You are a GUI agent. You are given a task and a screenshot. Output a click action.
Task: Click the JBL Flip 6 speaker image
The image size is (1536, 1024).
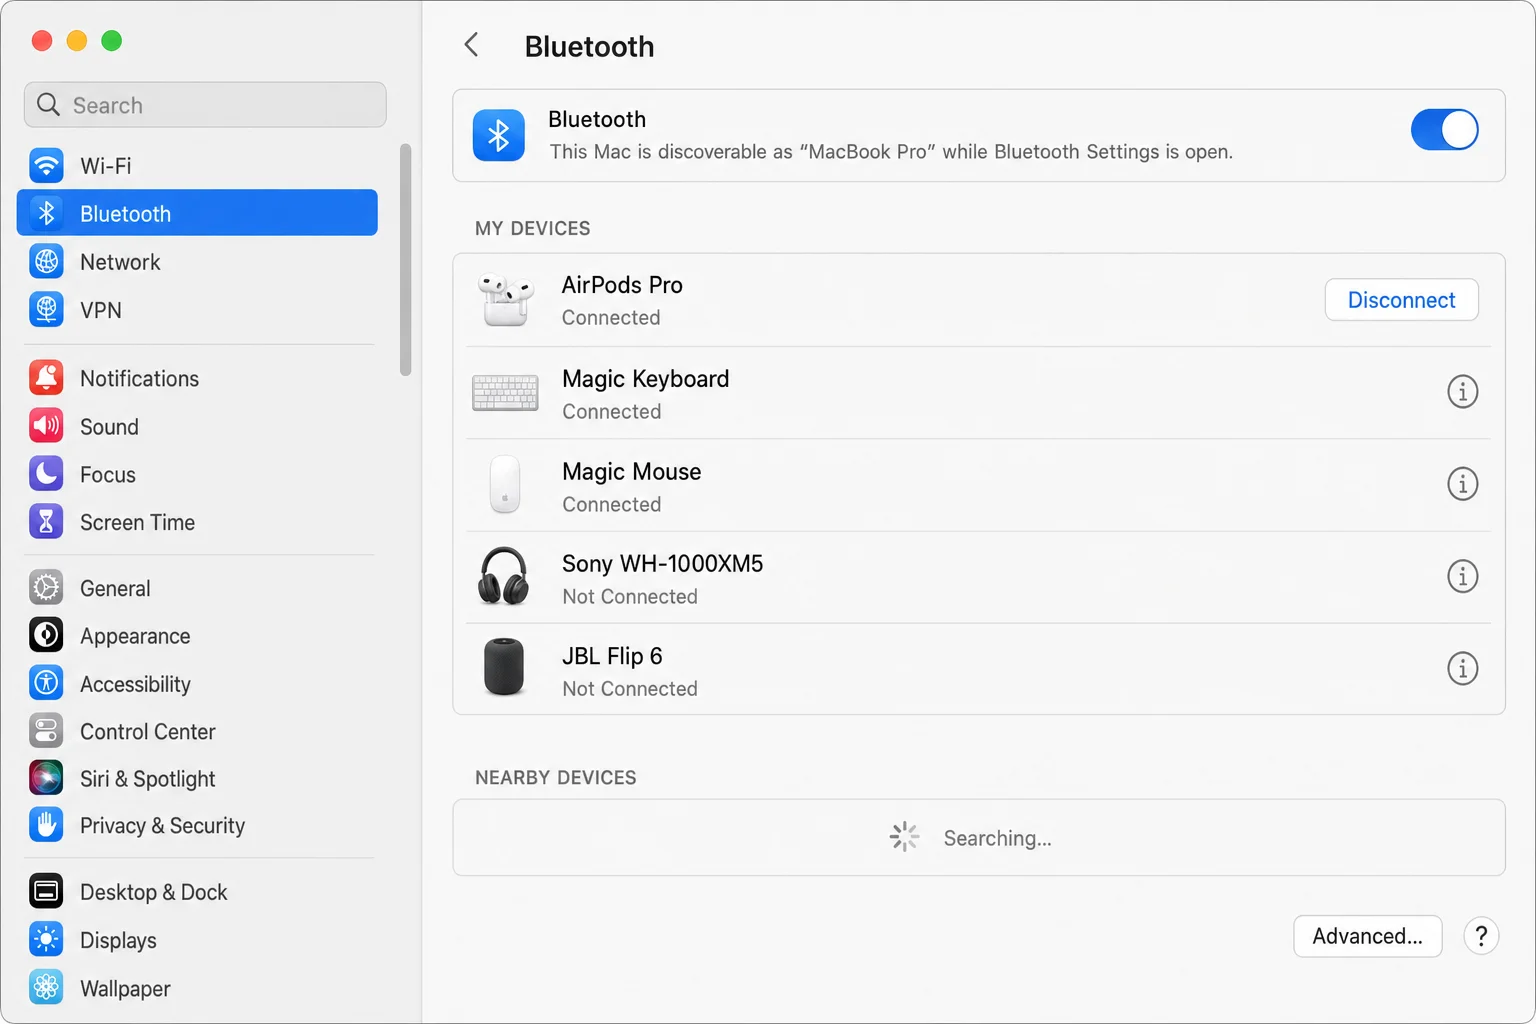504,667
